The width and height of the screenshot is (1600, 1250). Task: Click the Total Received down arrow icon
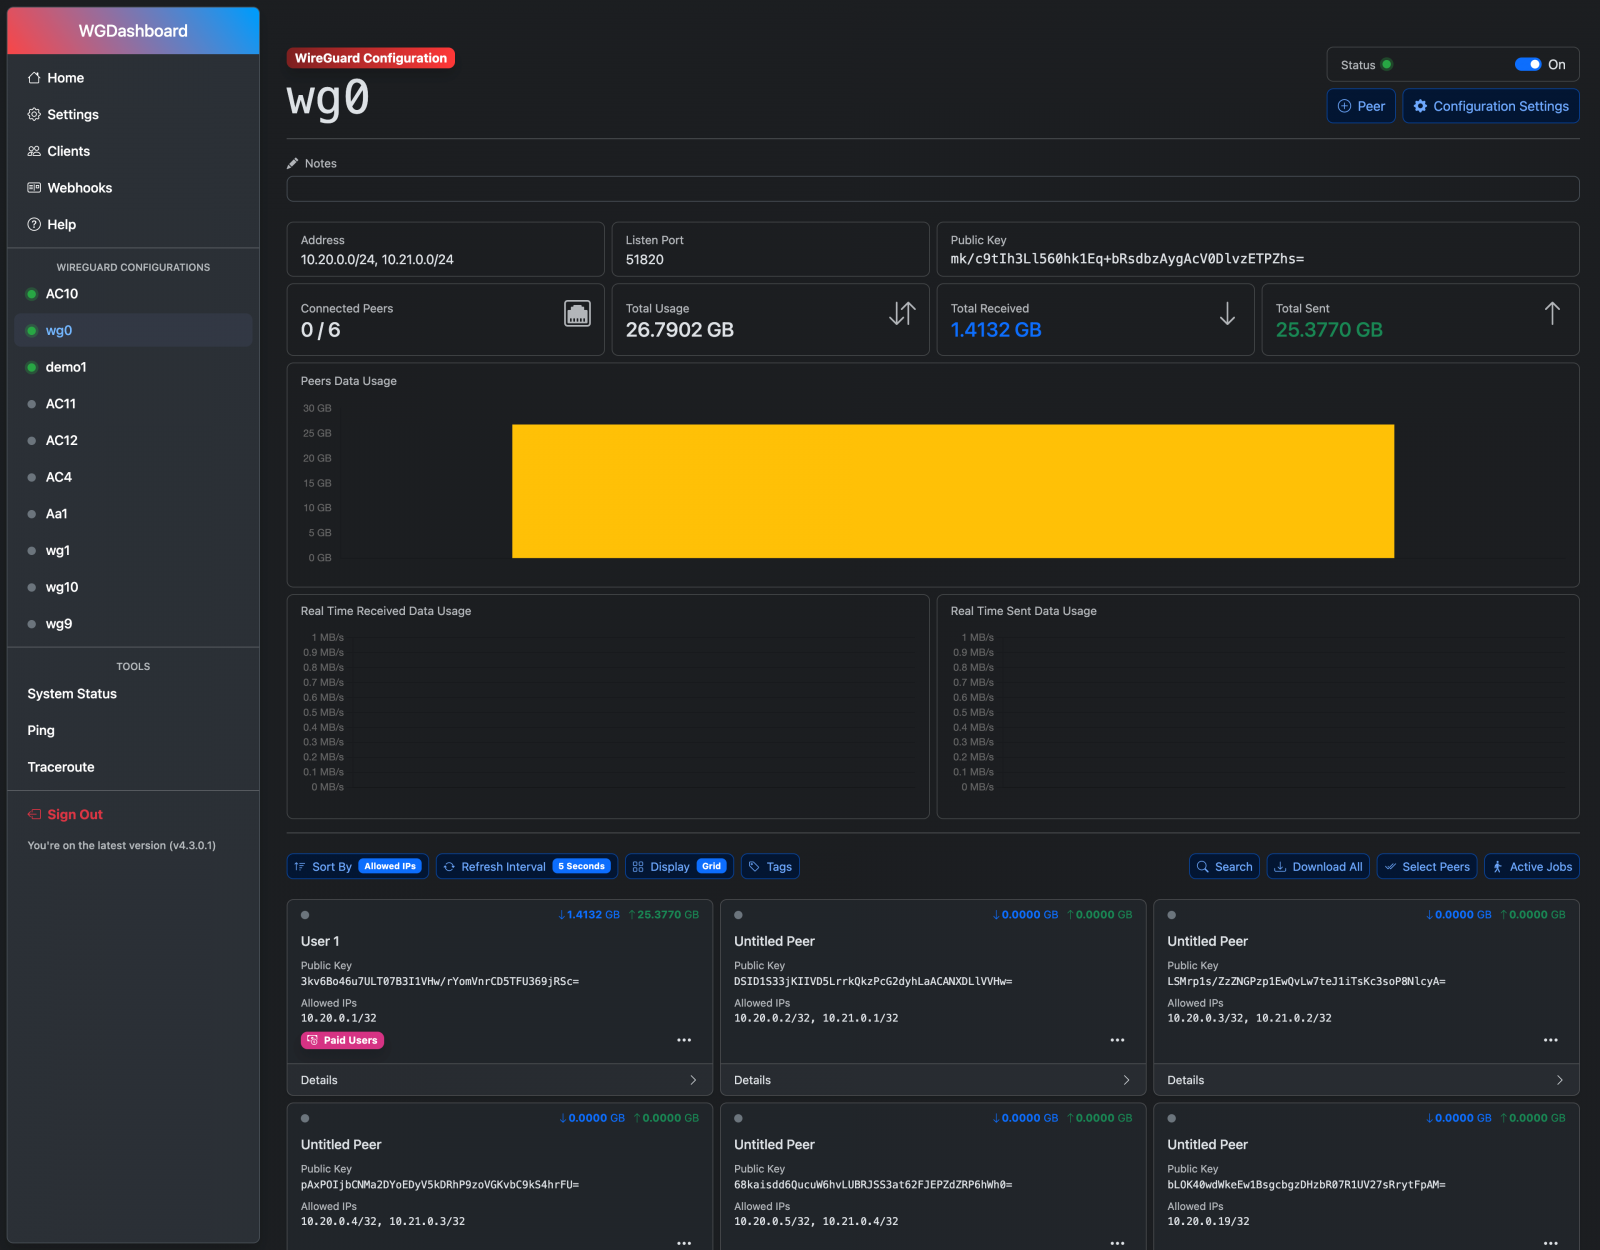click(x=1227, y=314)
